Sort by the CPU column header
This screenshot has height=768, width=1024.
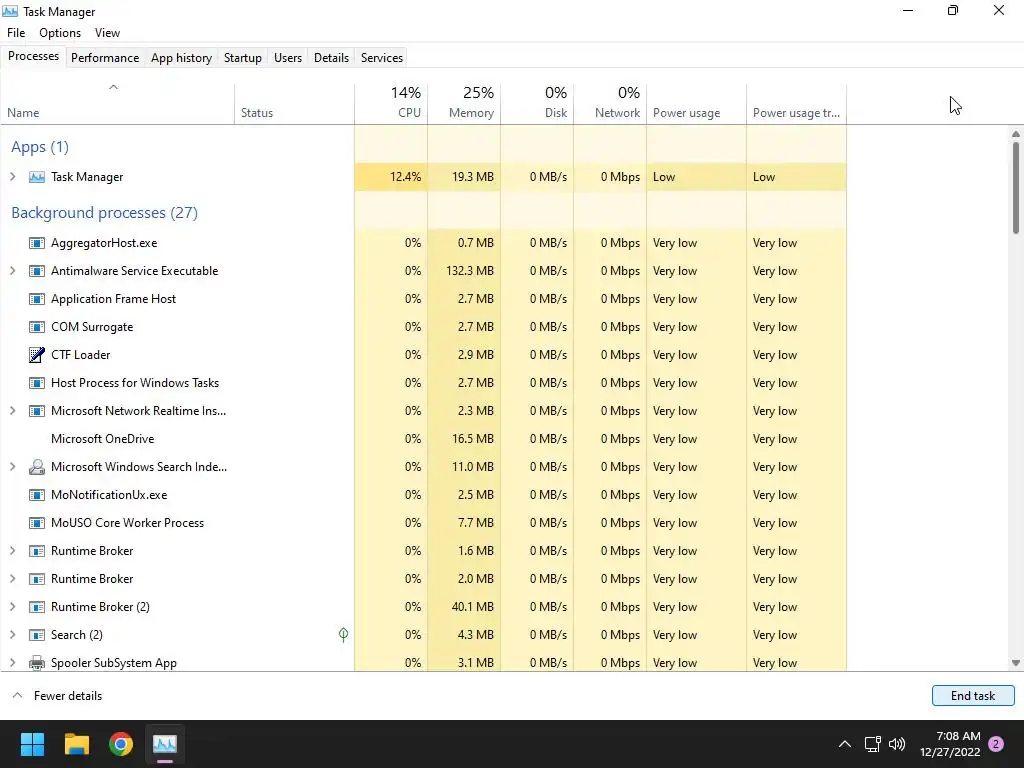[x=391, y=104]
